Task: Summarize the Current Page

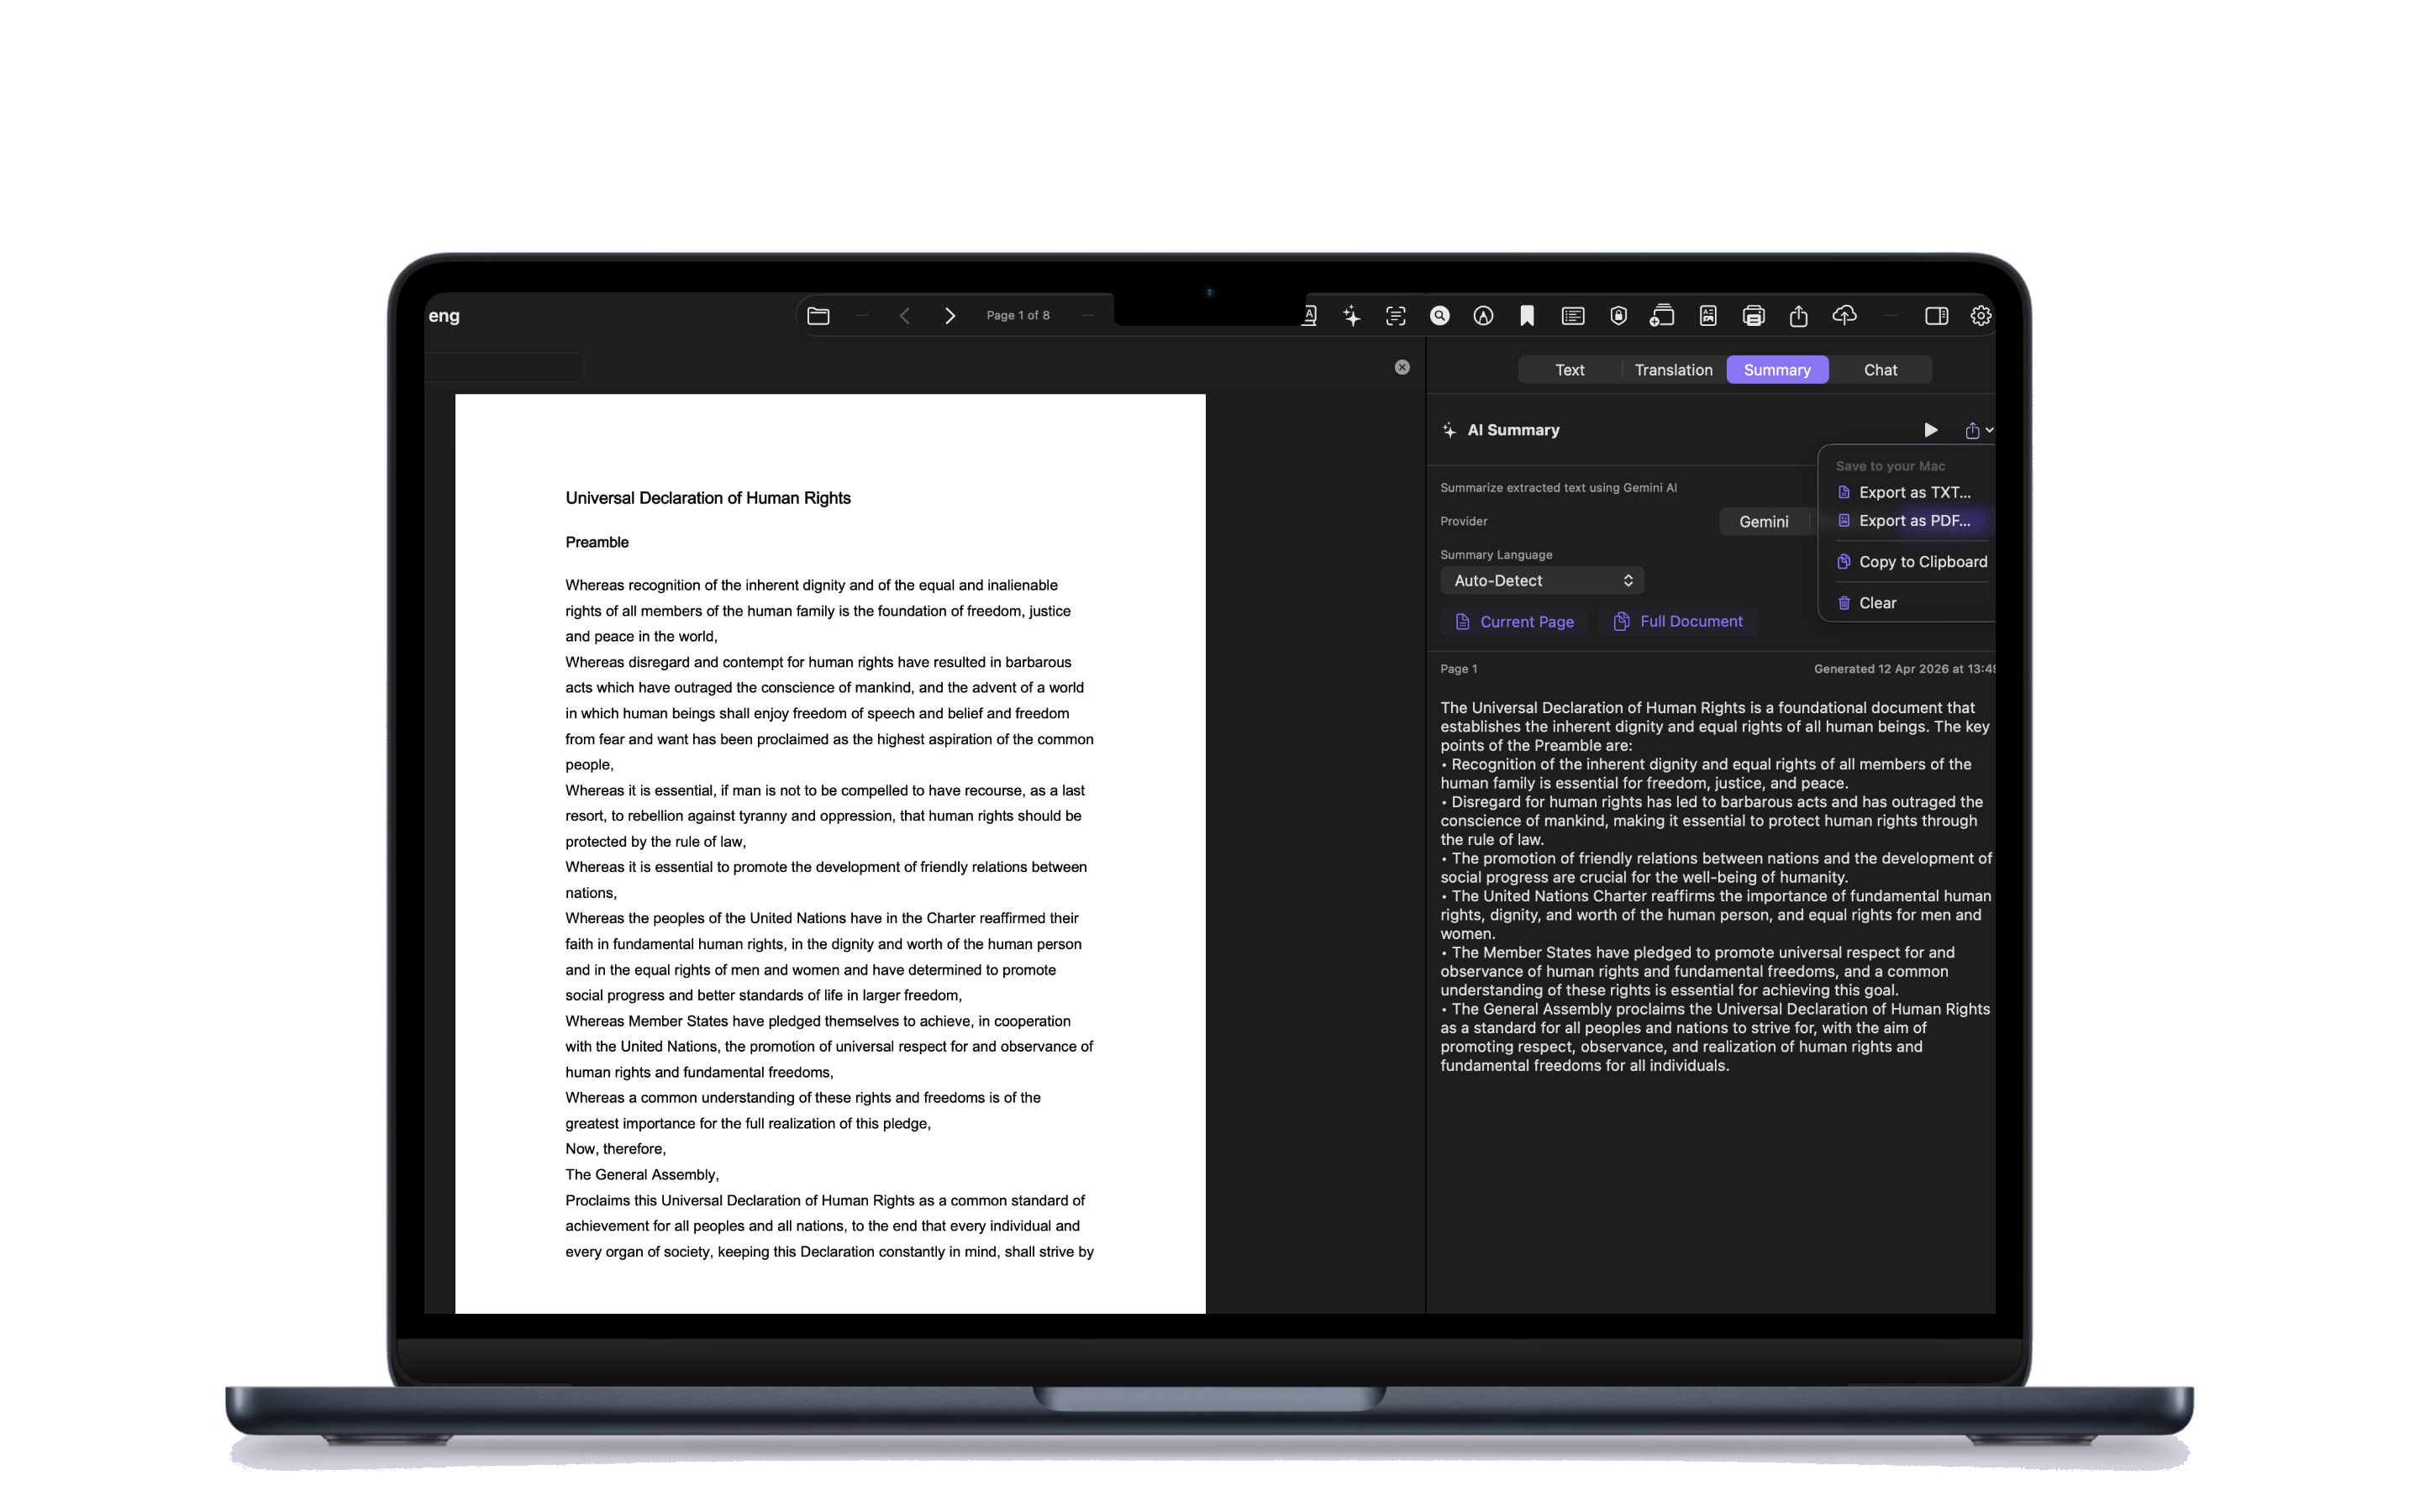Action: click(1514, 622)
